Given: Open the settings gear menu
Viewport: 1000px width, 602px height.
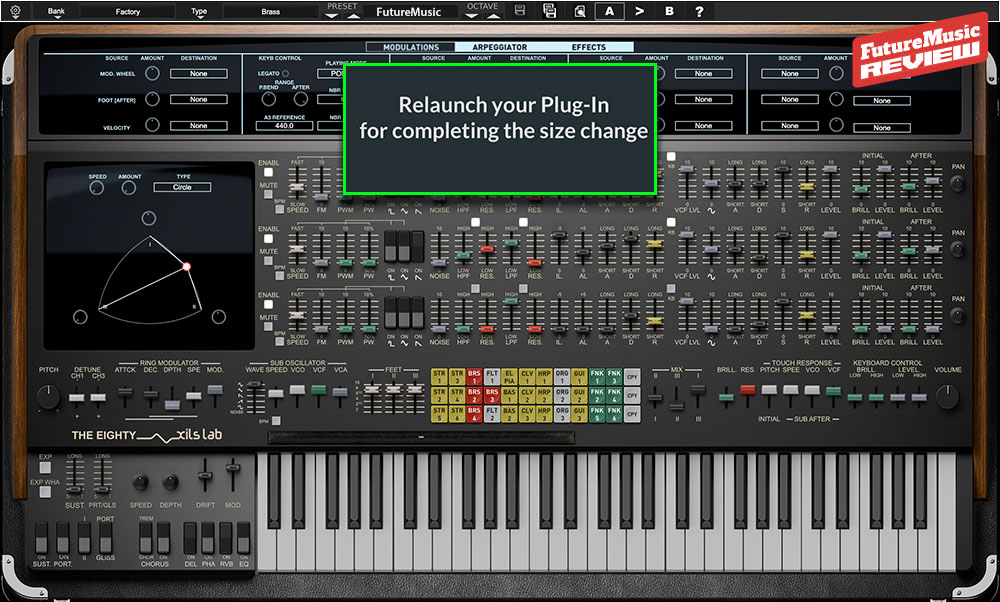Looking at the screenshot, I should point(15,11).
